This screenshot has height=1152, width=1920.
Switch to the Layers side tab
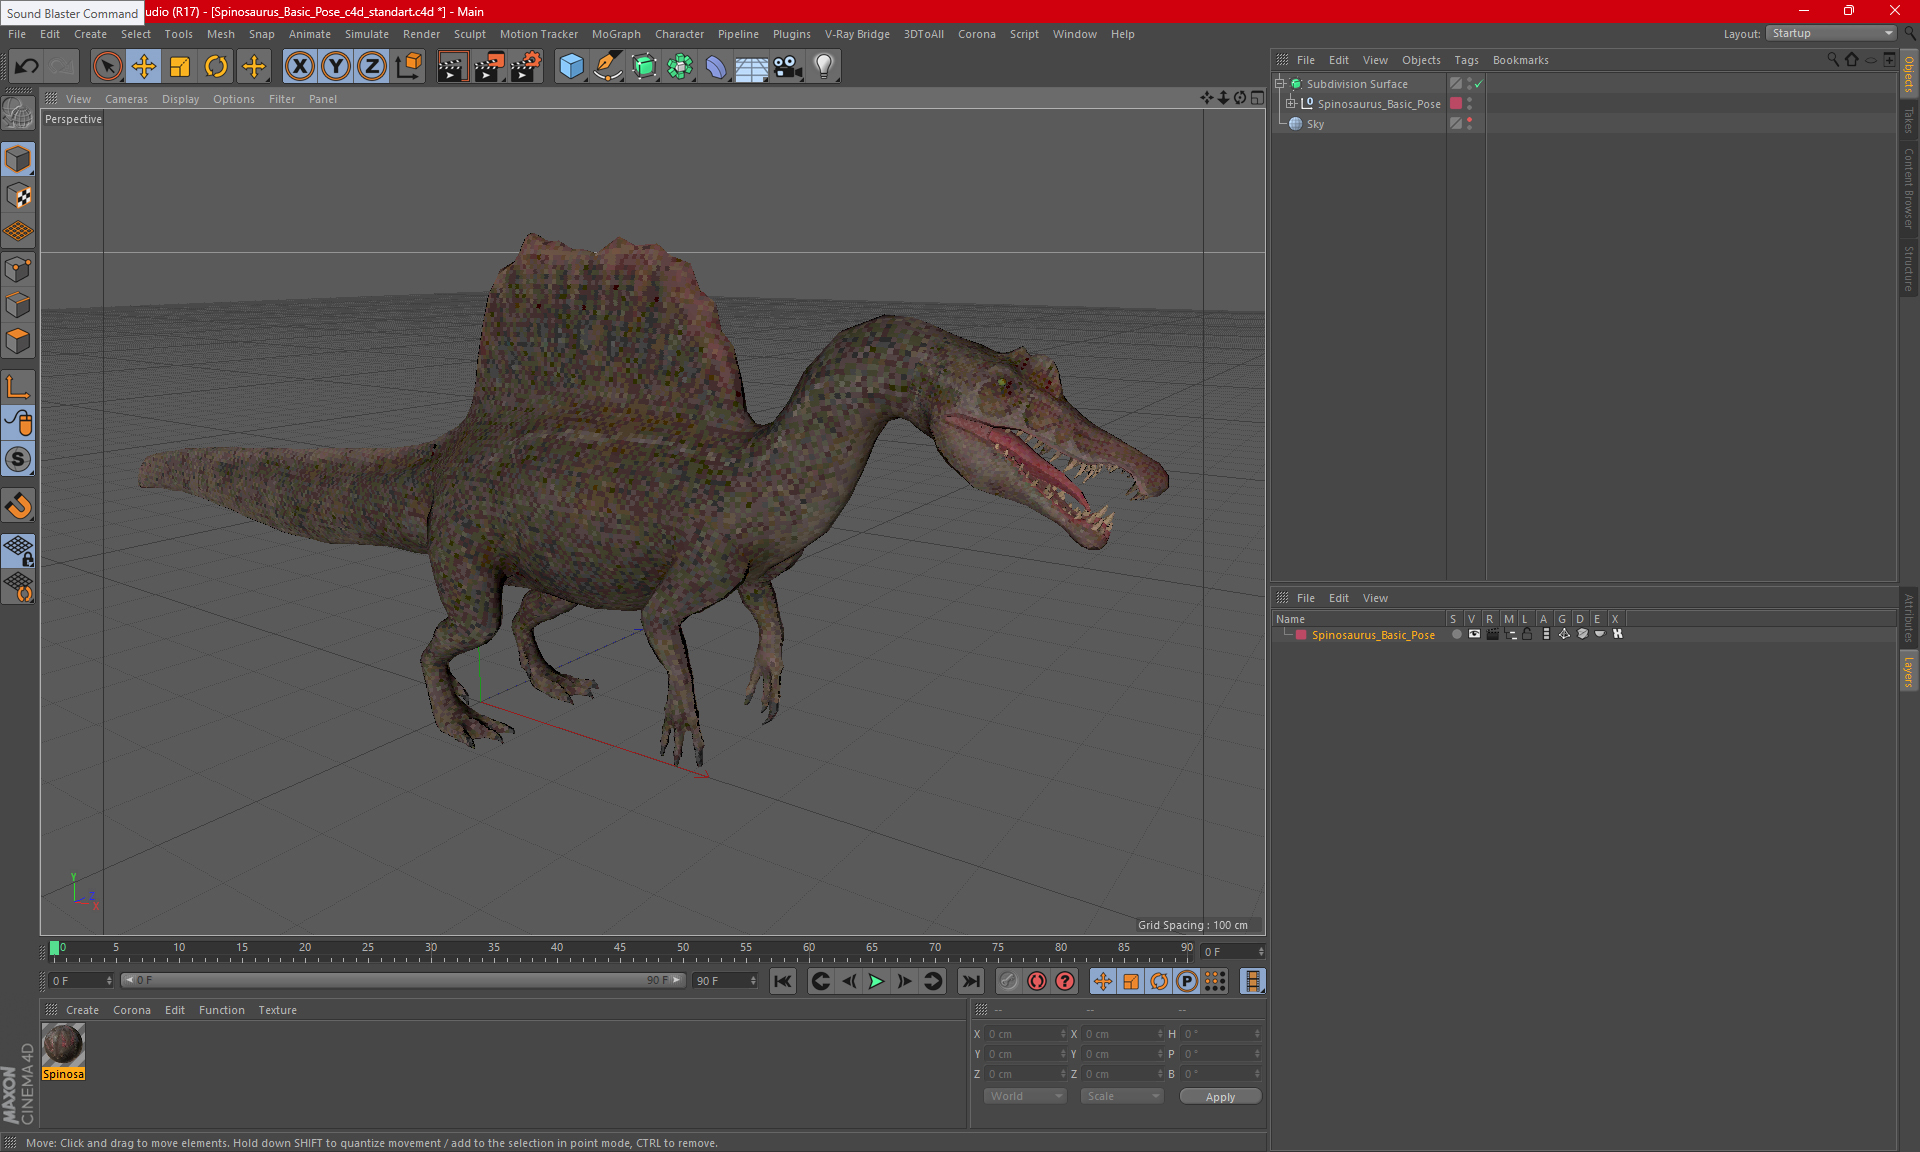[1909, 671]
